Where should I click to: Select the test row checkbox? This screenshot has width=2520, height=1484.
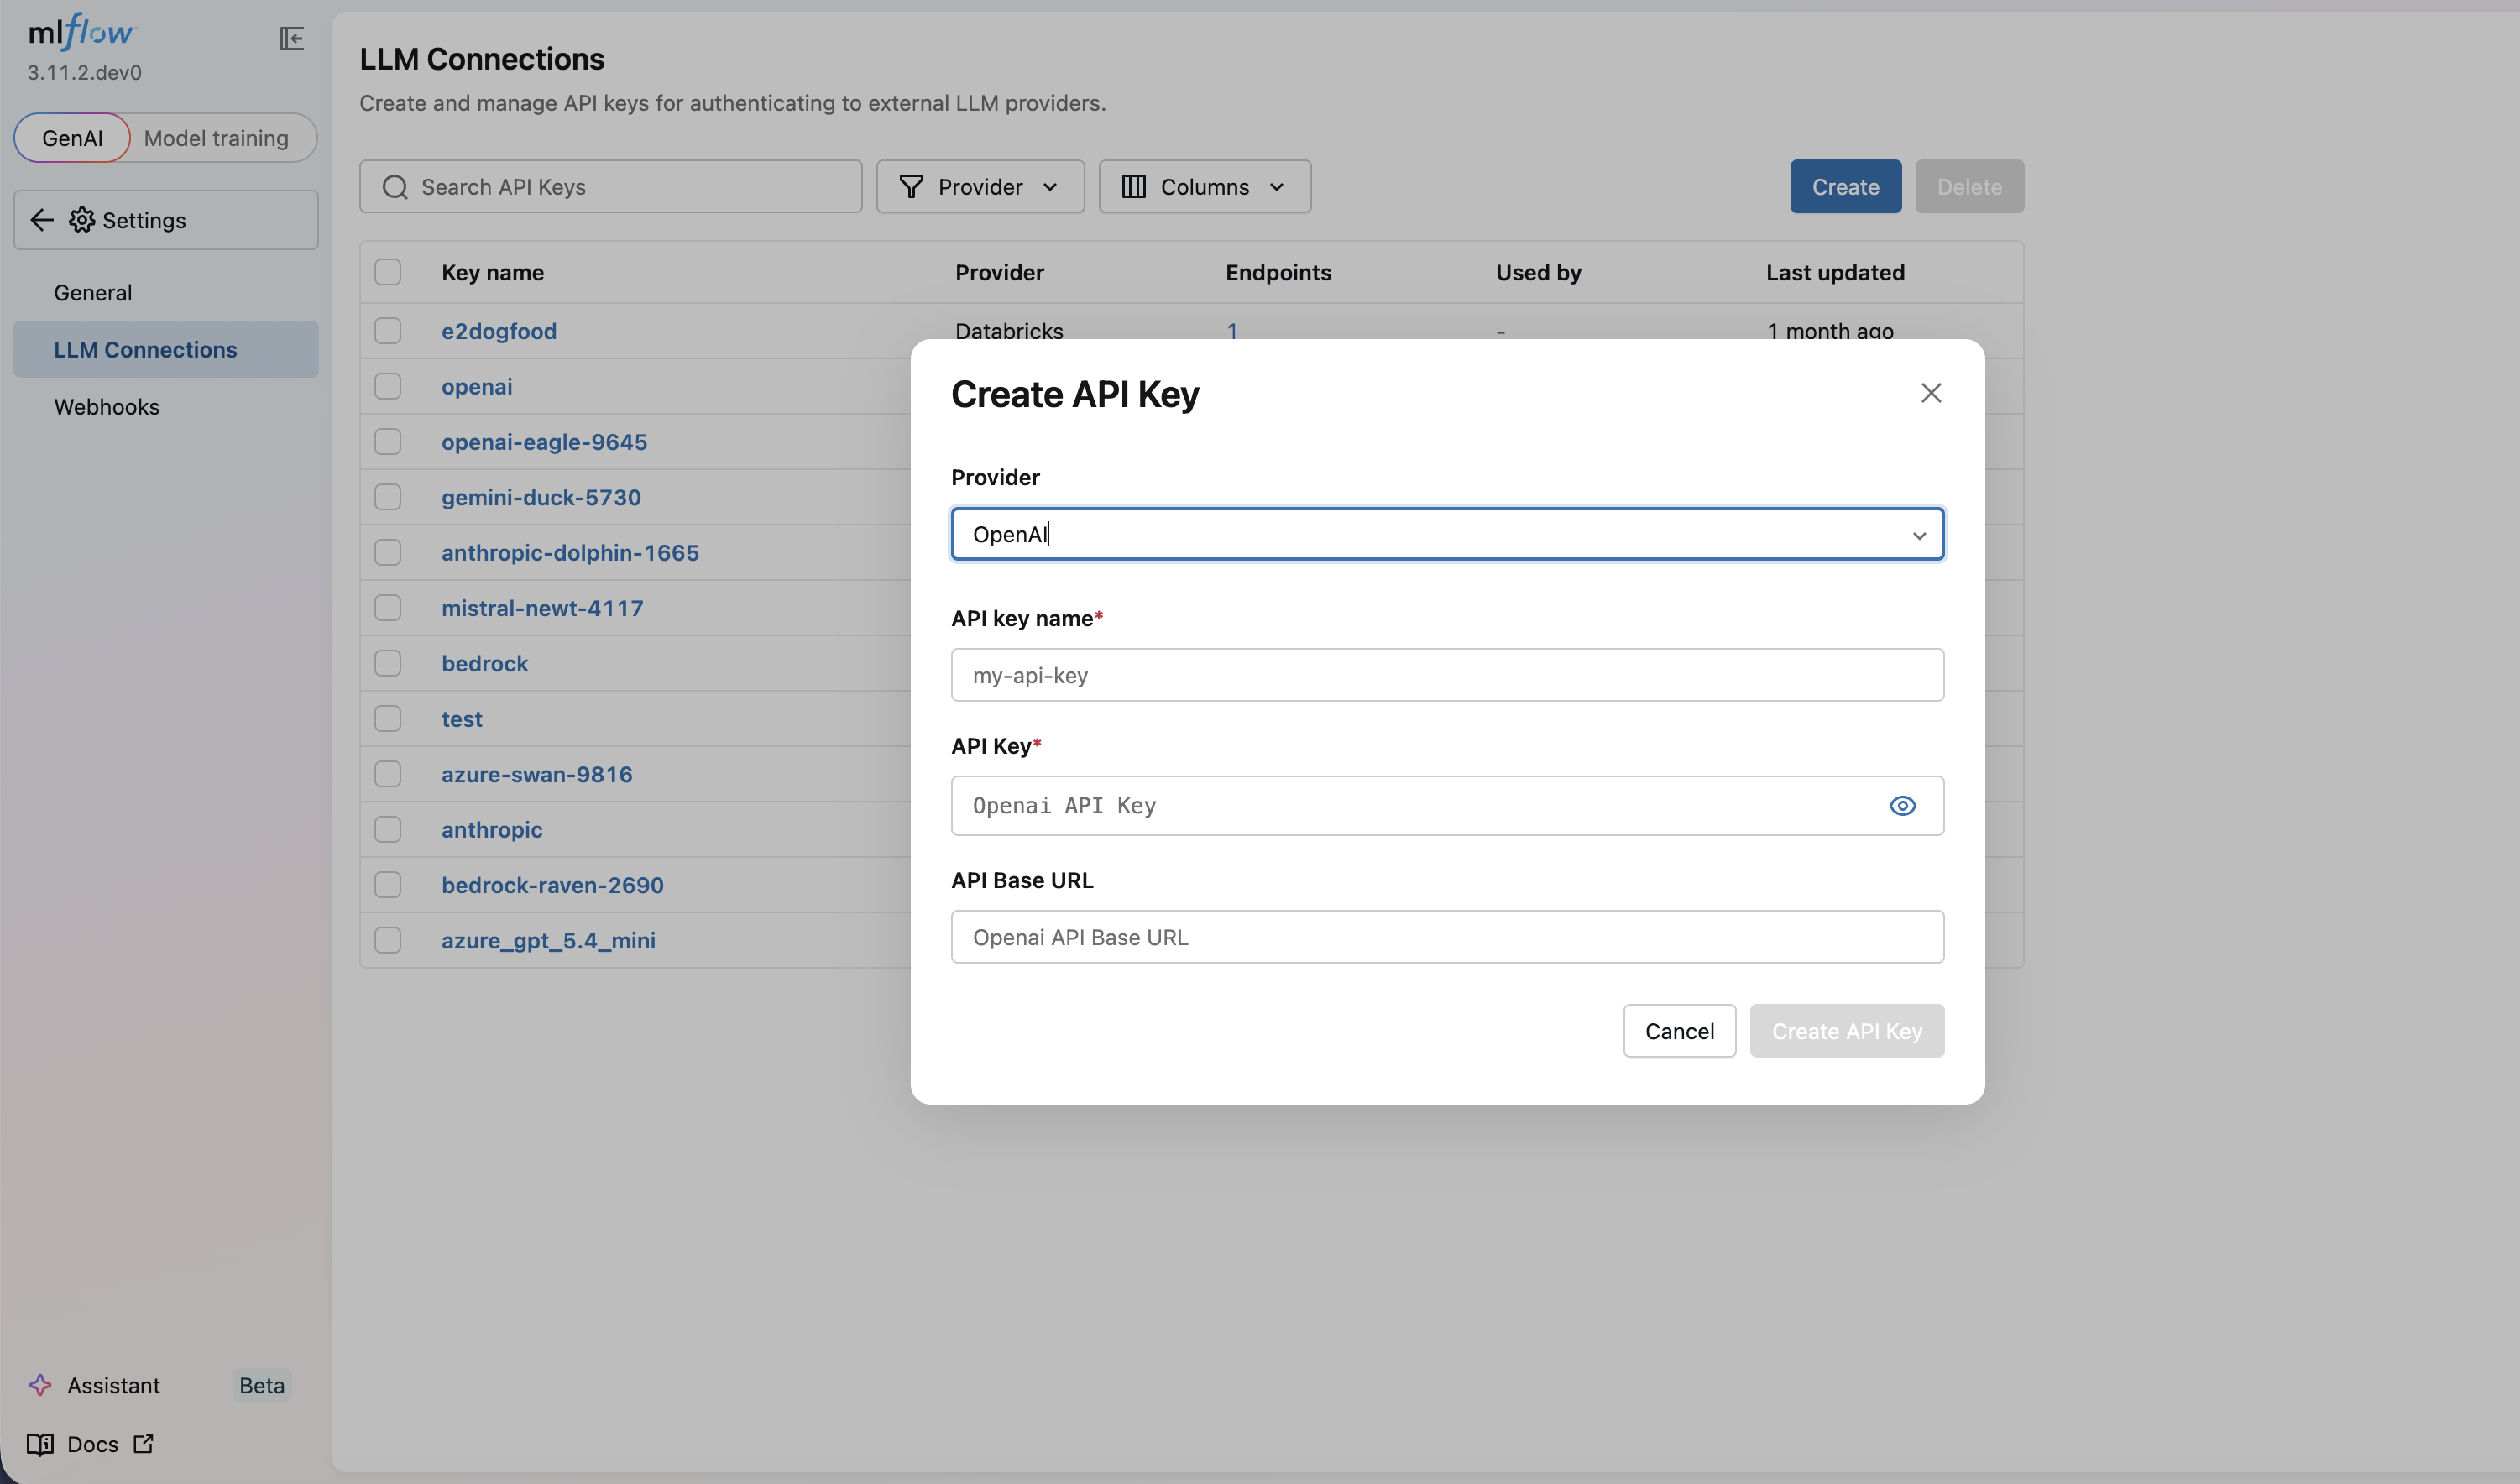388,719
